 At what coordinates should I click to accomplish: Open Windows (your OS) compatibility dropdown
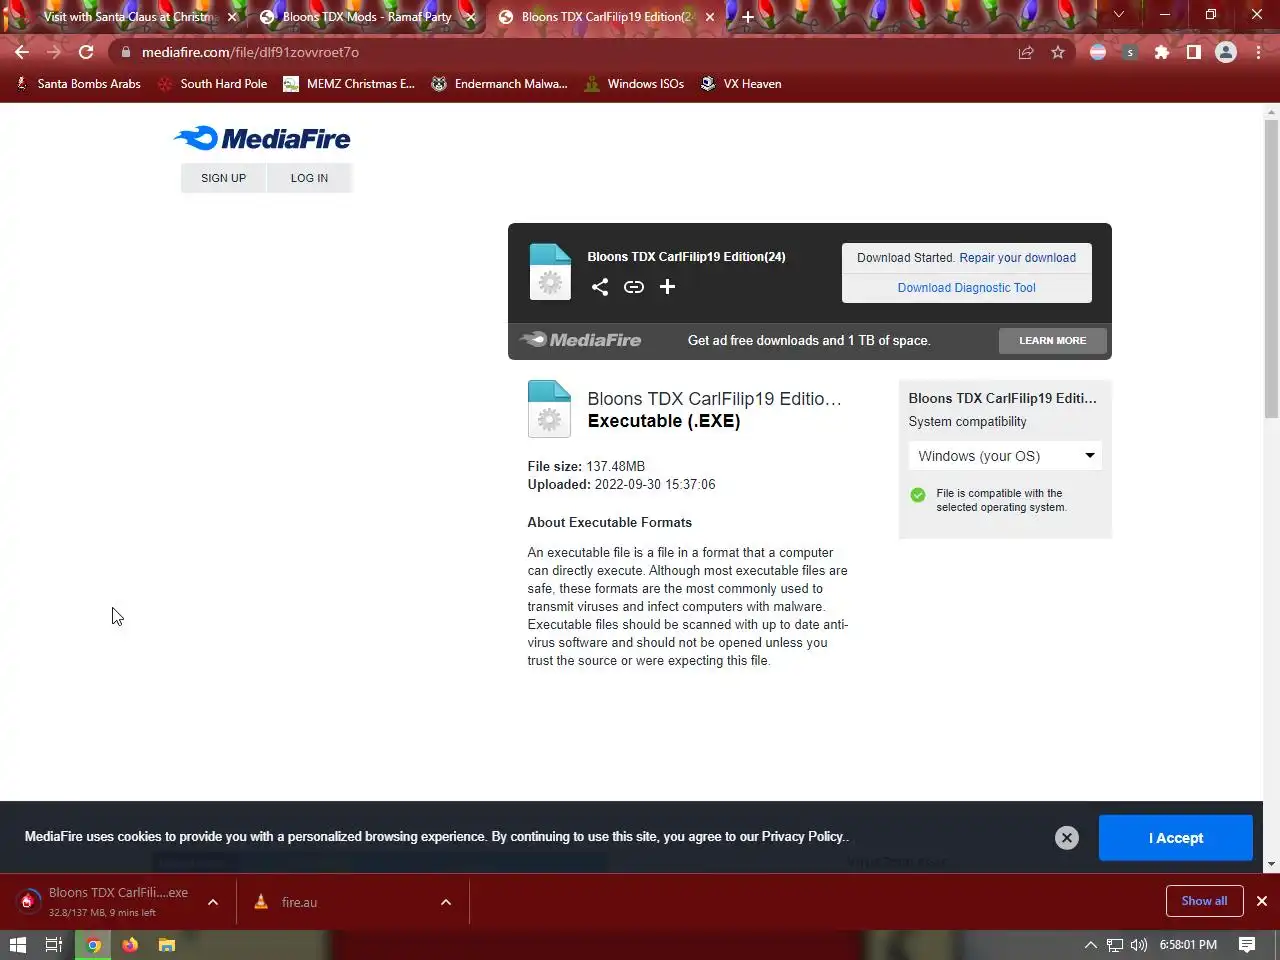(1005, 456)
